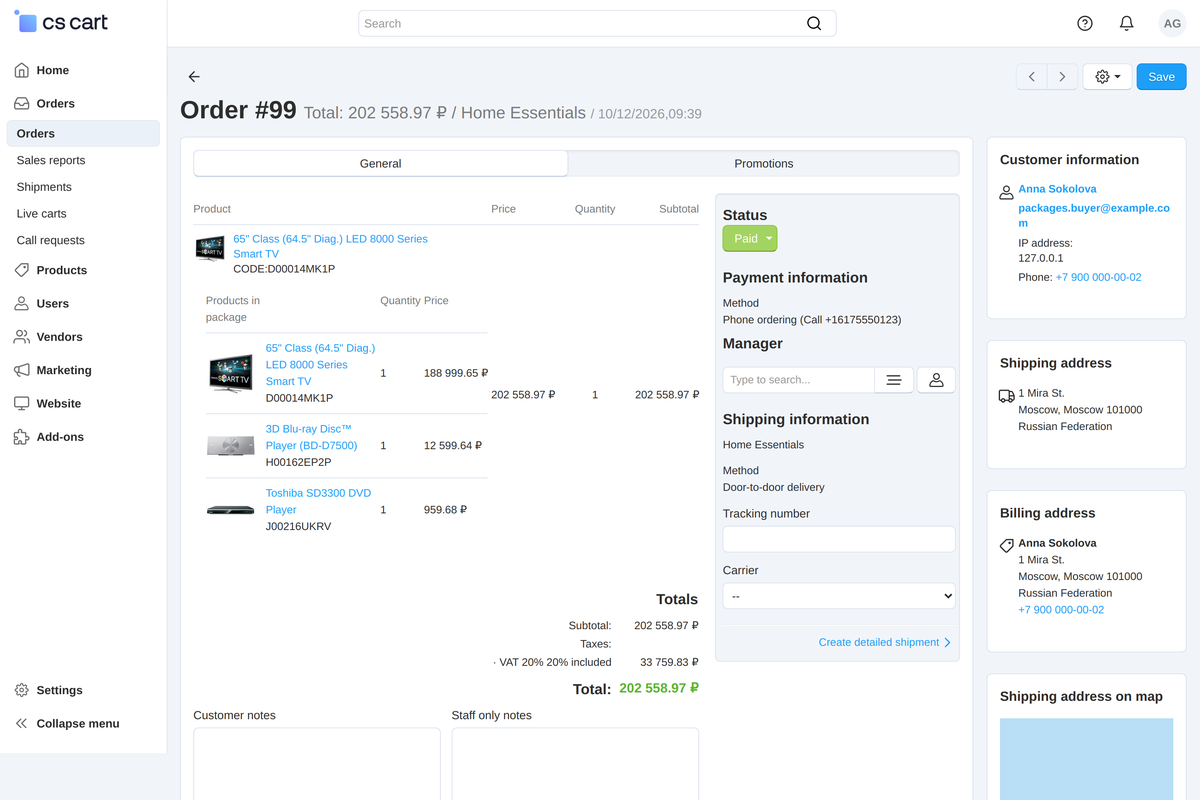The width and height of the screenshot is (1200, 800).
Task: Click the Home house icon in the sidebar
Action: click(x=22, y=70)
